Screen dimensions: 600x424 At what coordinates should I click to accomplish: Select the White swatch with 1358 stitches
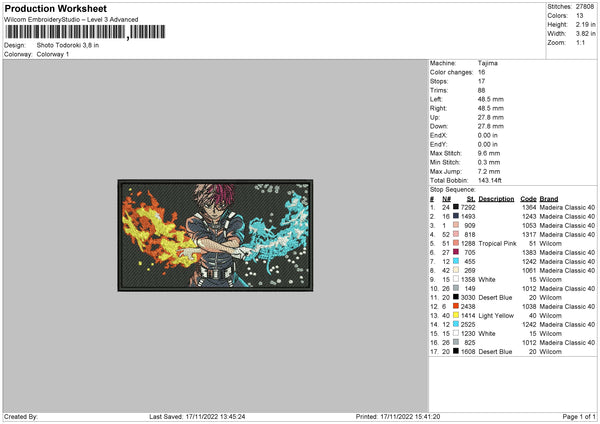click(456, 279)
